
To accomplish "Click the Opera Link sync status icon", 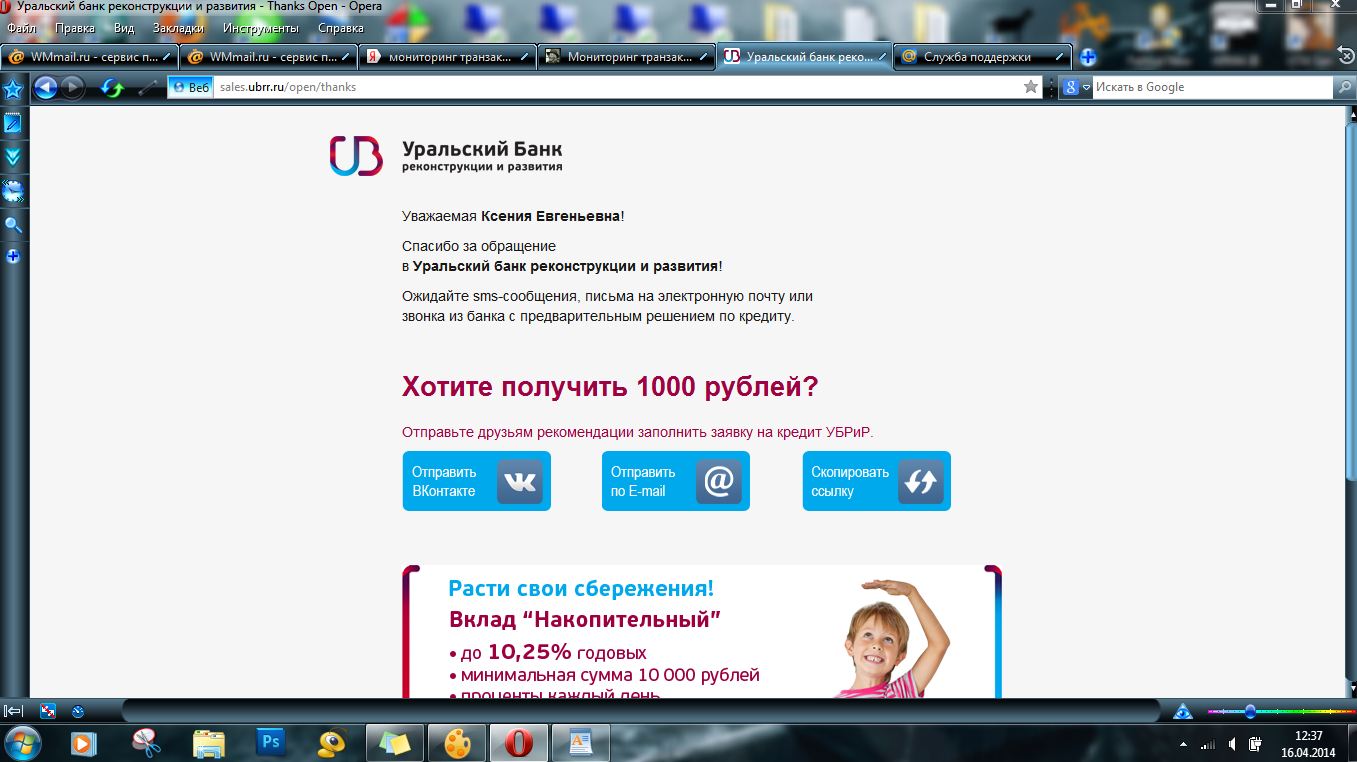I will tap(47, 711).
